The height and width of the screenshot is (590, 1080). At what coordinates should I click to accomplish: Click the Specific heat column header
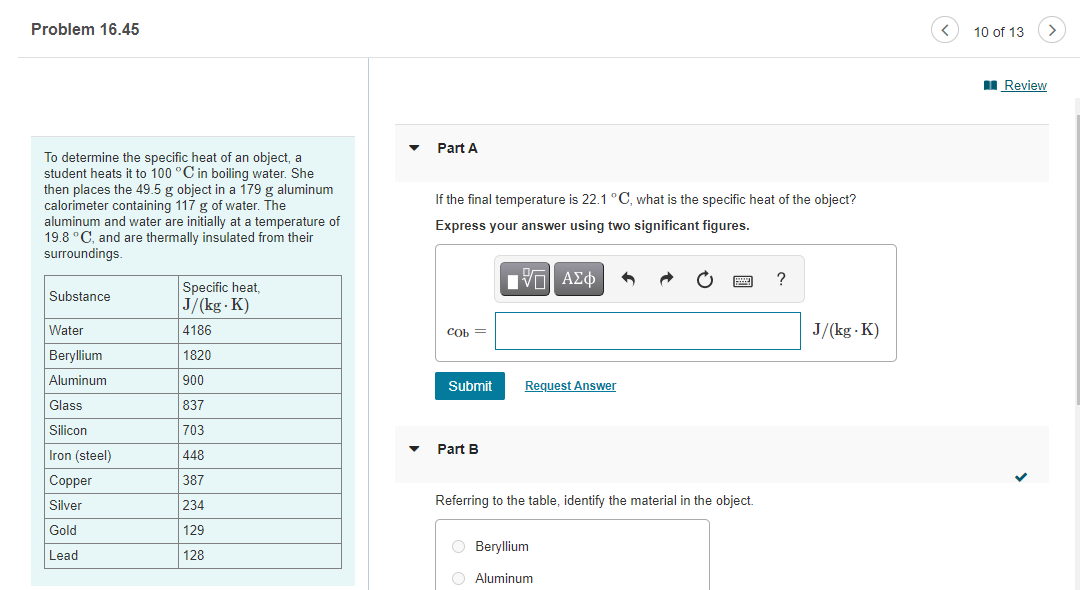coord(260,297)
